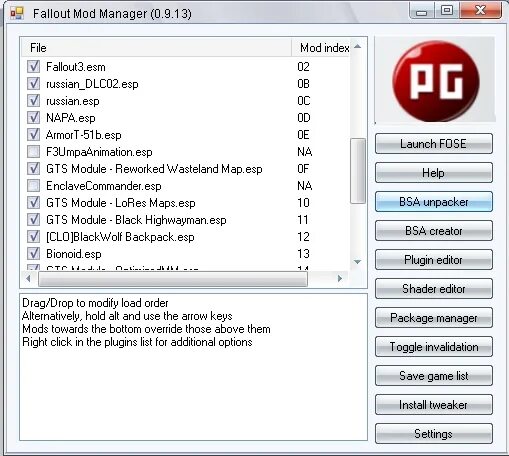Uncheck NAPA.esp in the plugin list
The width and height of the screenshot is (509, 456).
pyautogui.click(x=33, y=118)
